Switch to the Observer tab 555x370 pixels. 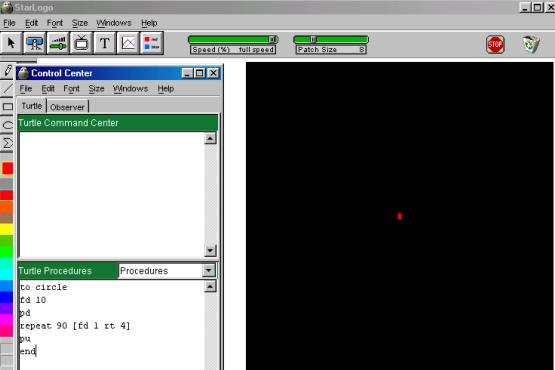click(67, 107)
